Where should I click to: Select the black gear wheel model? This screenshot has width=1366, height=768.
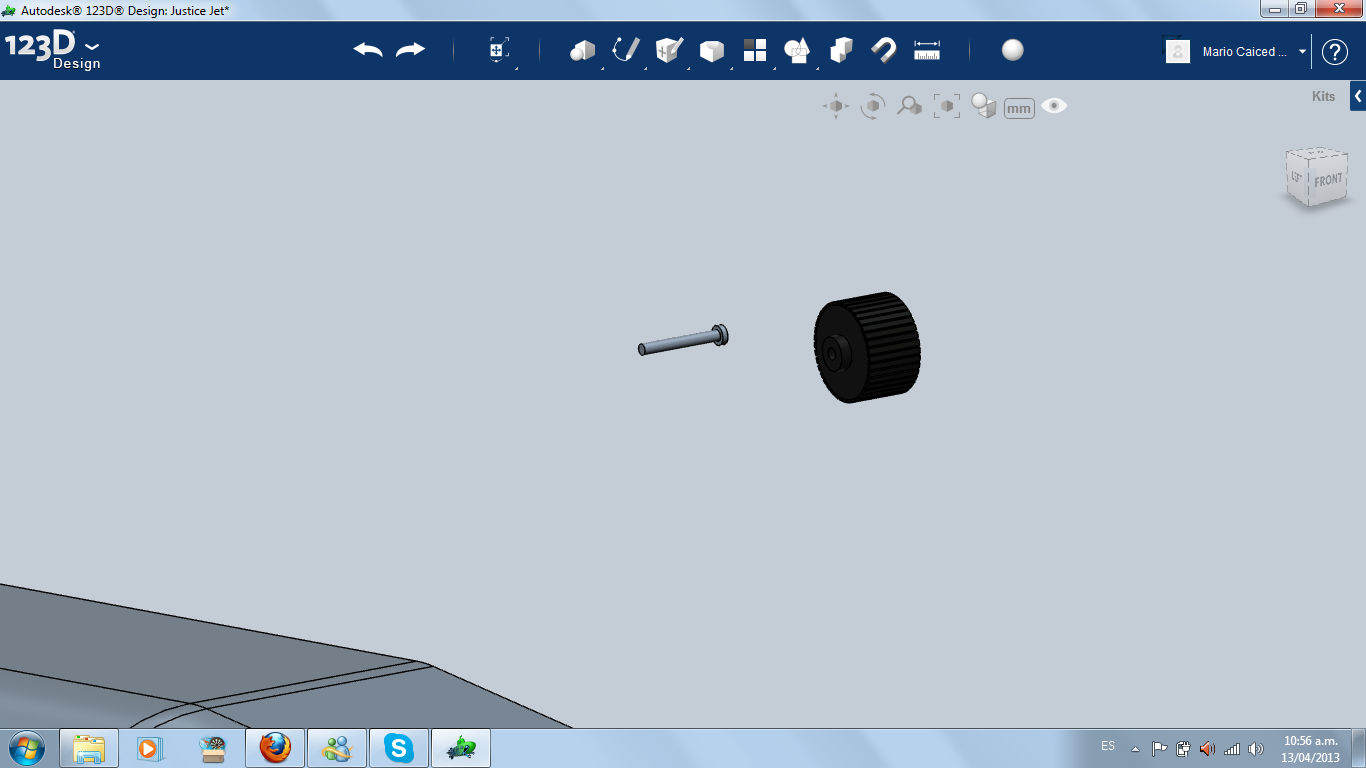pyautogui.click(x=867, y=347)
